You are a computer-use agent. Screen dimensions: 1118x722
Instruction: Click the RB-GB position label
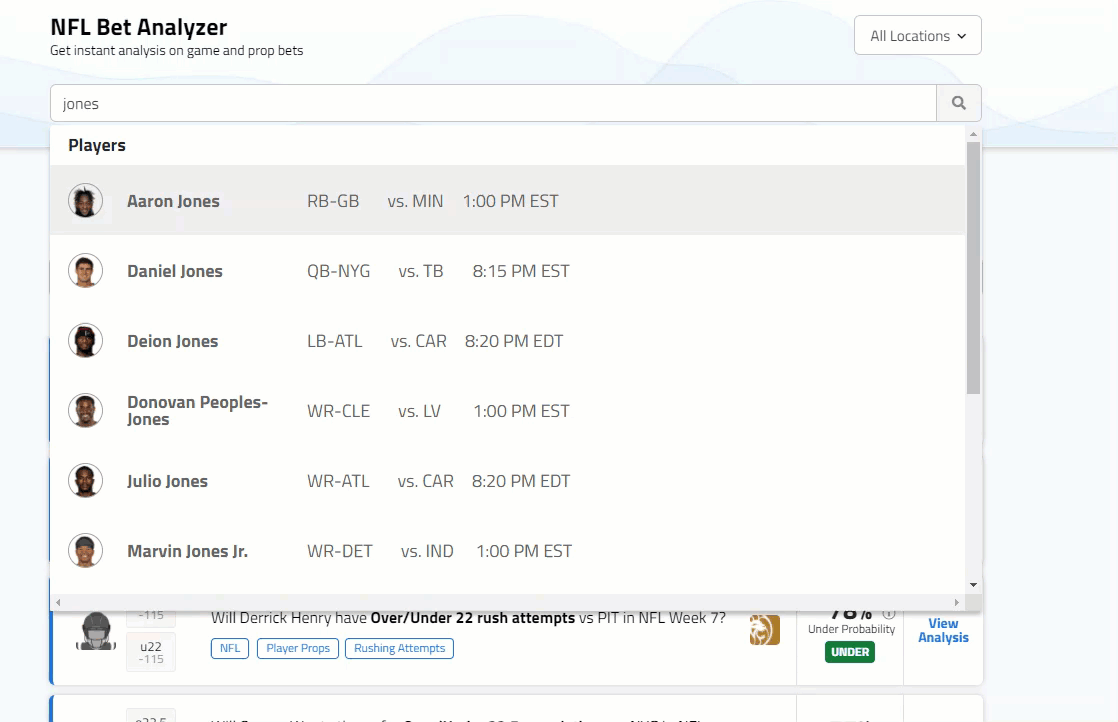point(333,201)
